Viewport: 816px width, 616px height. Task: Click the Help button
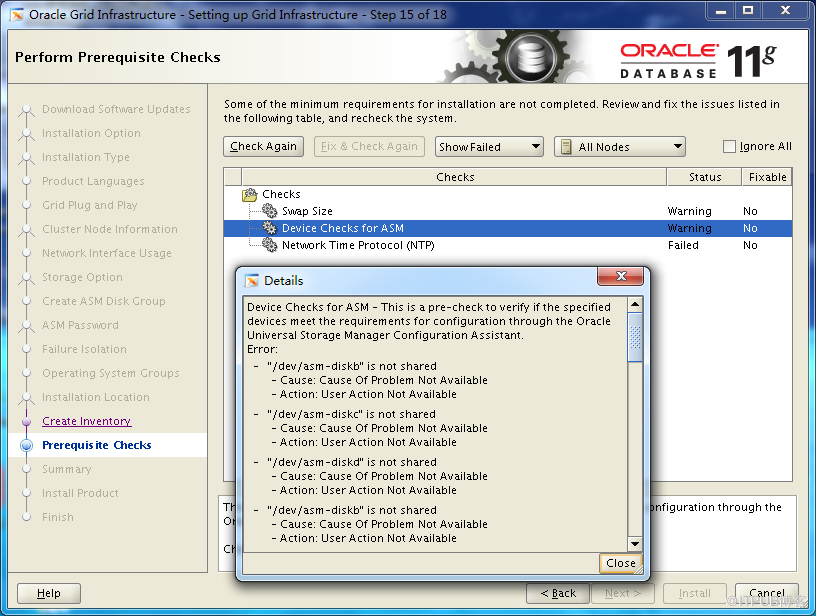49,593
